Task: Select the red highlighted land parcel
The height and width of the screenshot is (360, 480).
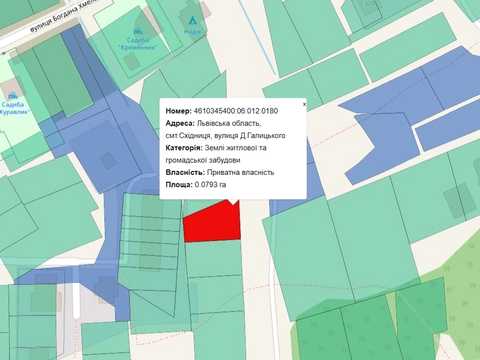Action: click(x=213, y=222)
